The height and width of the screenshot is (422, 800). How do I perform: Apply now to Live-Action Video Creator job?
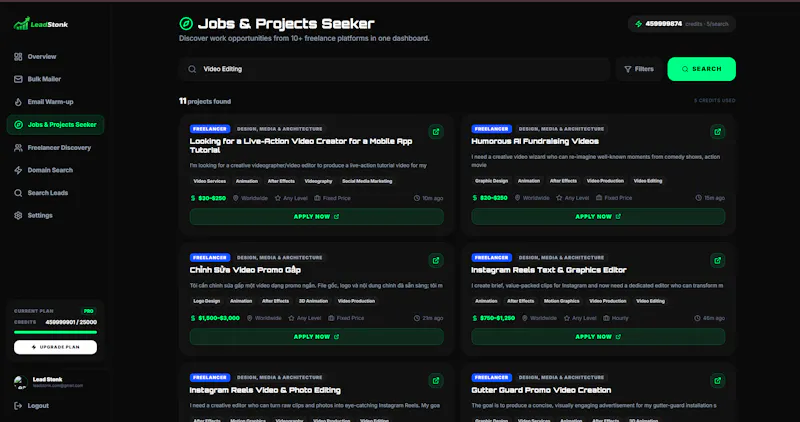[x=316, y=216]
